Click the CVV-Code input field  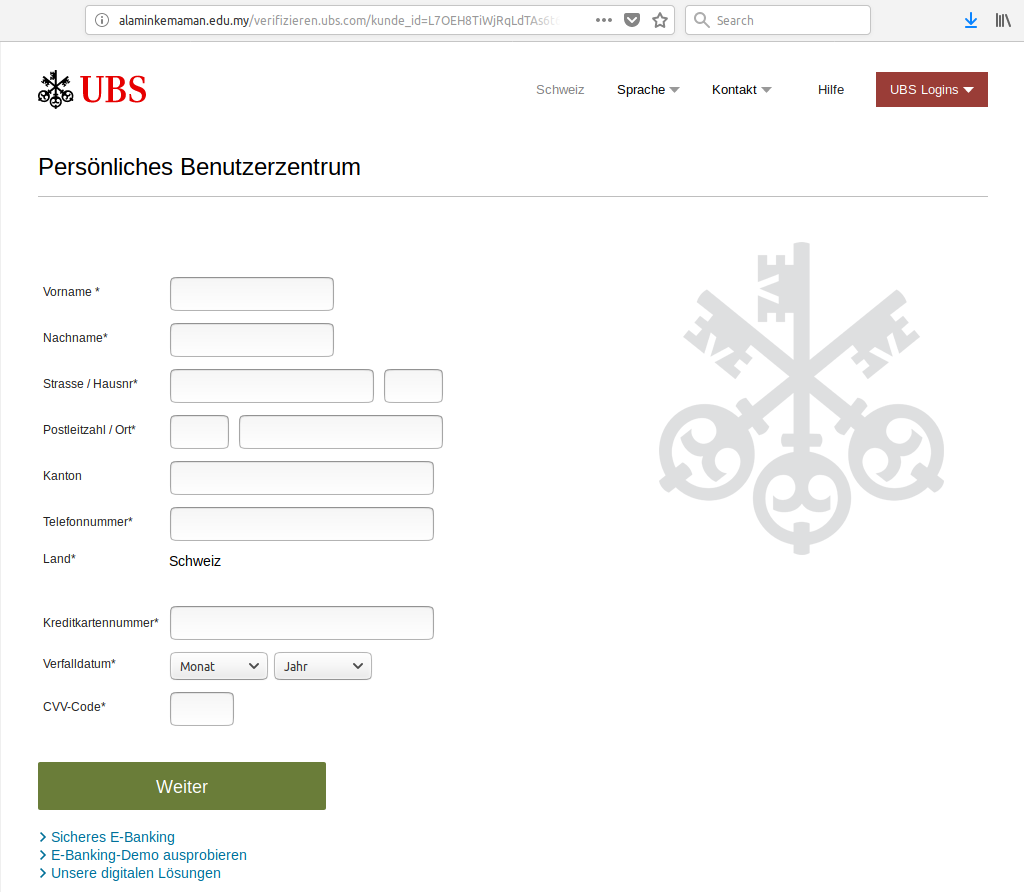click(202, 709)
